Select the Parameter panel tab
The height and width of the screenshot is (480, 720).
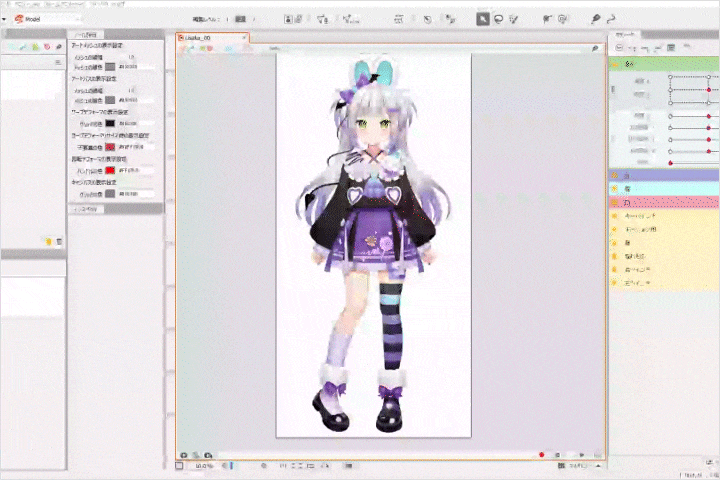tap(624, 34)
